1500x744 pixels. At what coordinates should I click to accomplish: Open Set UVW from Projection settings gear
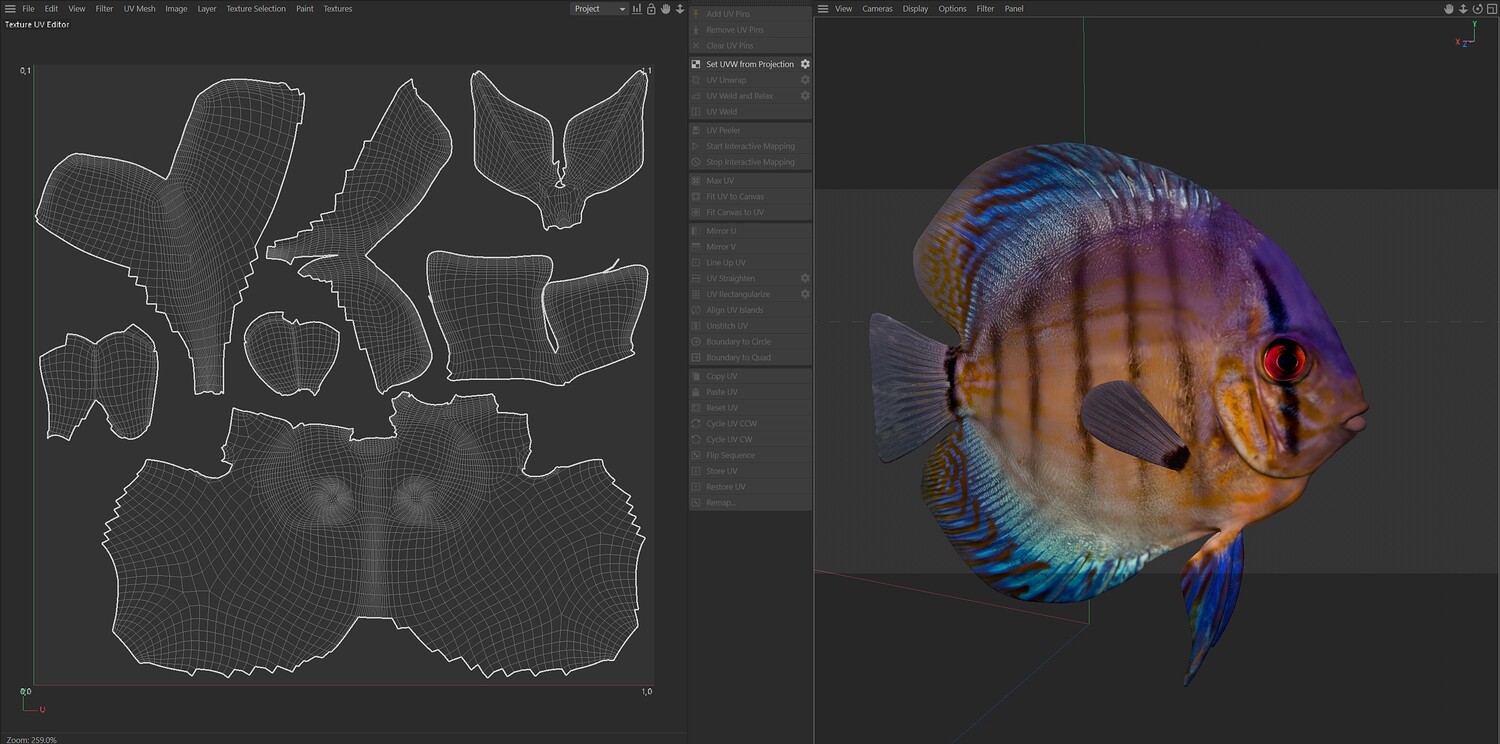pos(805,64)
